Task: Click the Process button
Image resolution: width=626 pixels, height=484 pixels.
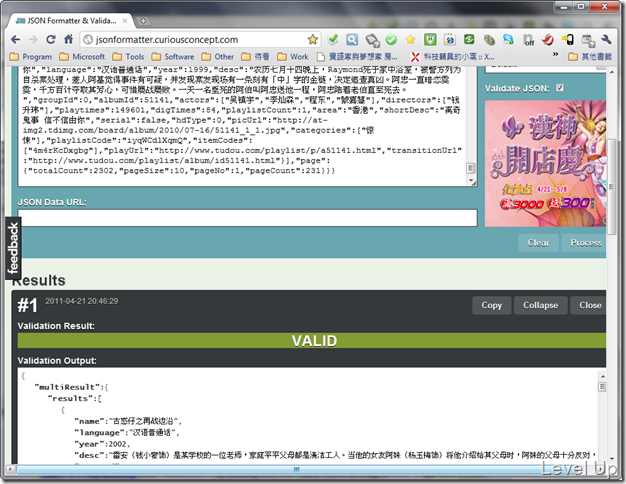Action: [x=584, y=243]
